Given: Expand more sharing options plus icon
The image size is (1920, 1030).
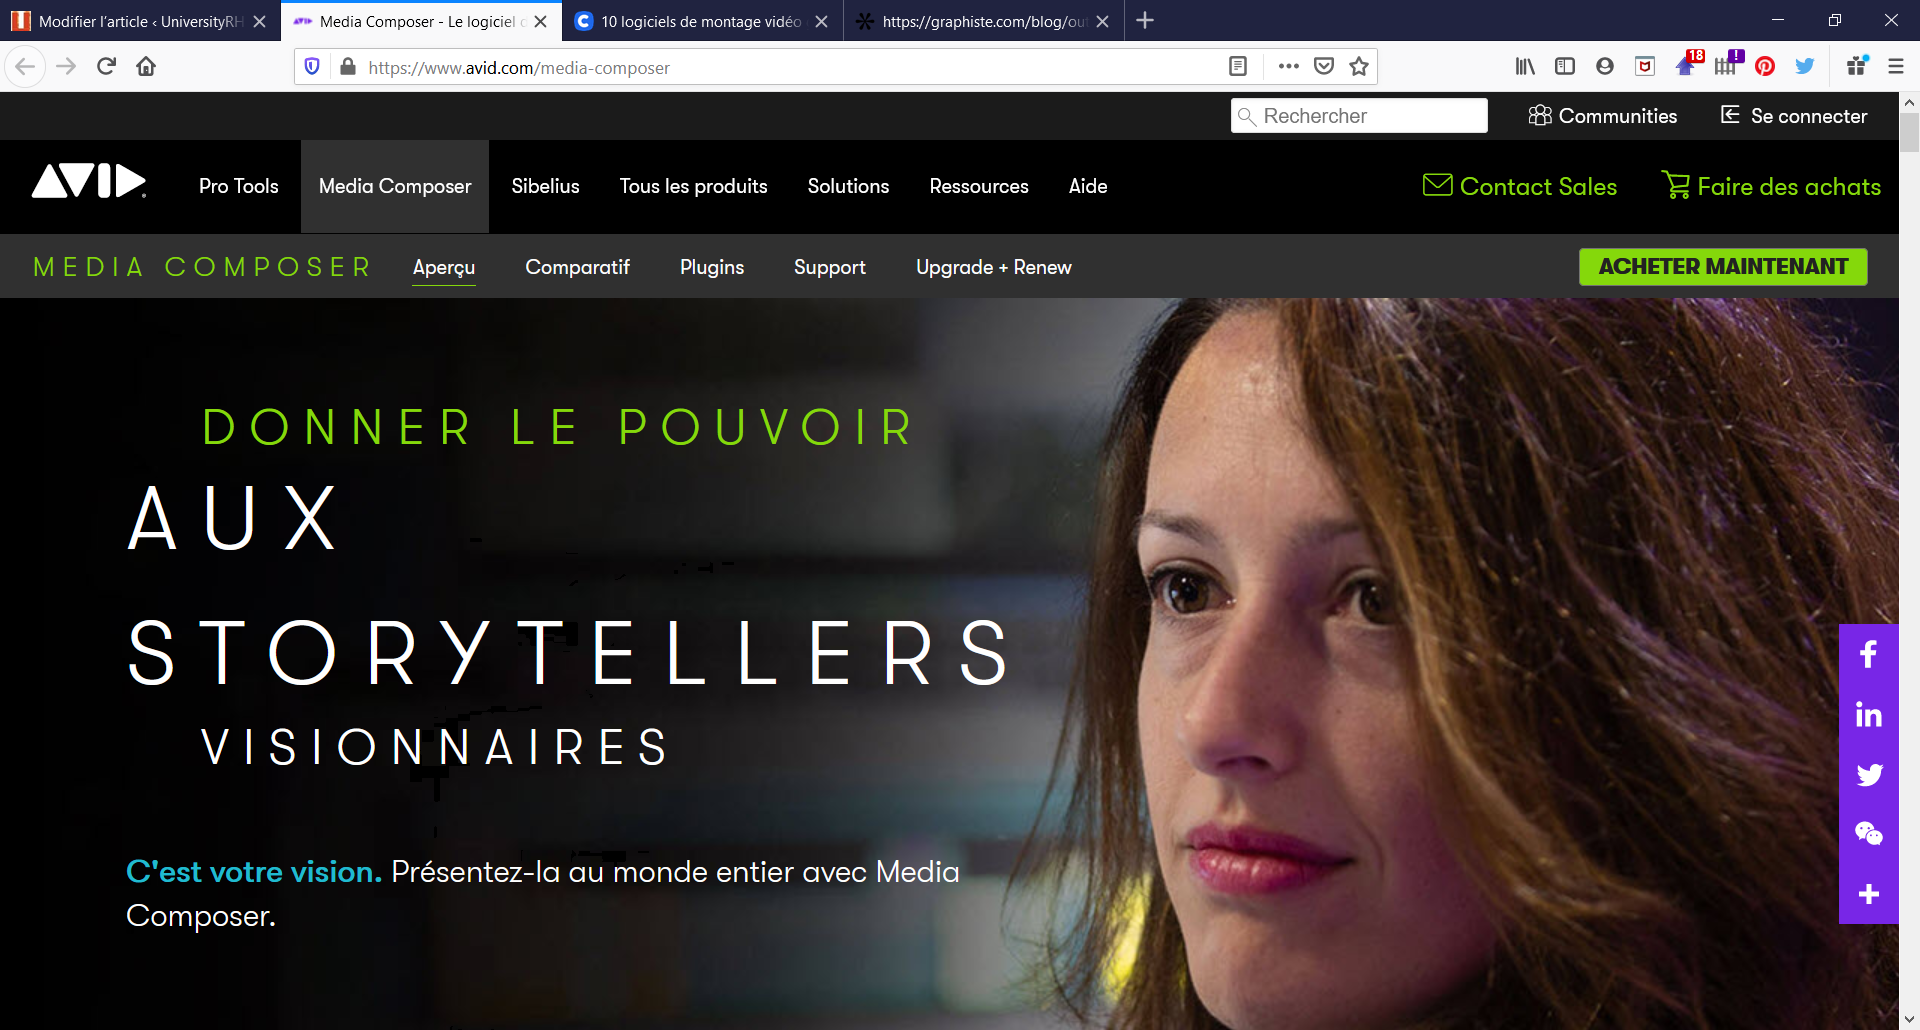Looking at the screenshot, I should click(x=1868, y=894).
